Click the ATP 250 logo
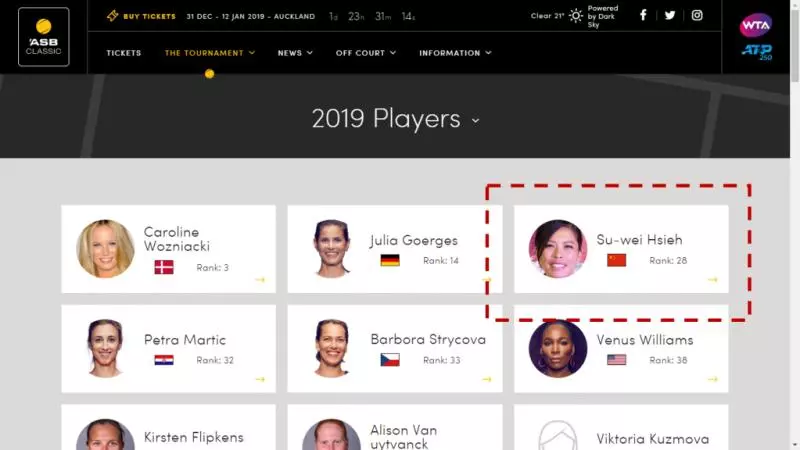The width and height of the screenshot is (800, 450). tap(757, 52)
